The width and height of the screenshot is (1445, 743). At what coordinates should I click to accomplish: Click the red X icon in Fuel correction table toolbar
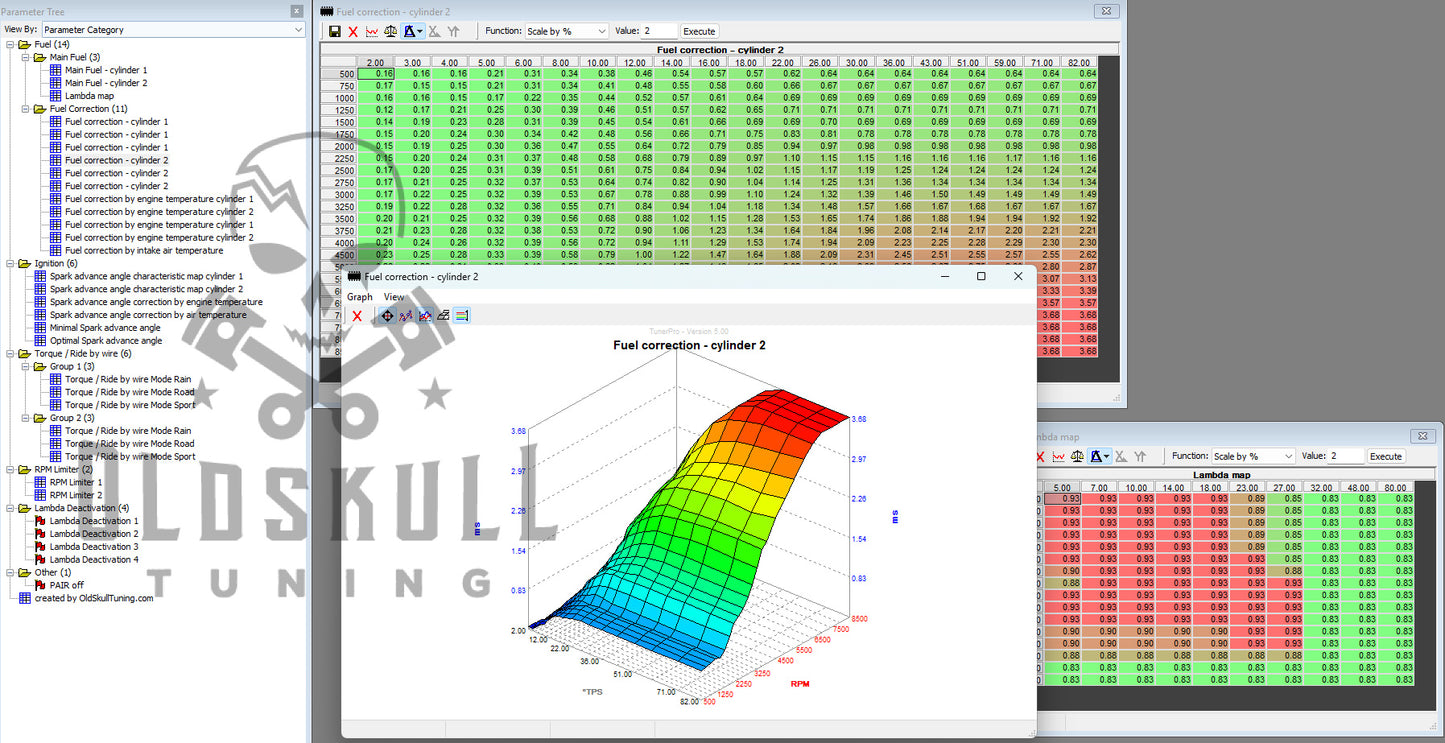pyautogui.click(x=353, y=32)
